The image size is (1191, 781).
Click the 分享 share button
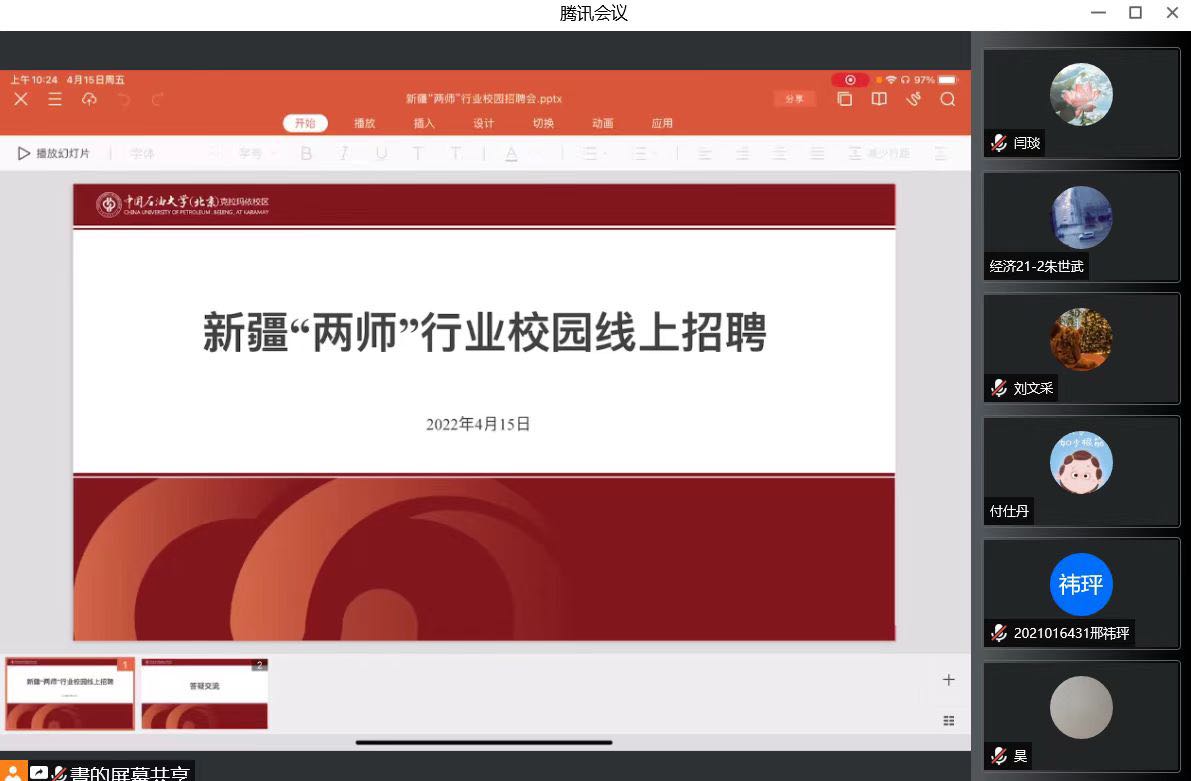coord(794,99)
